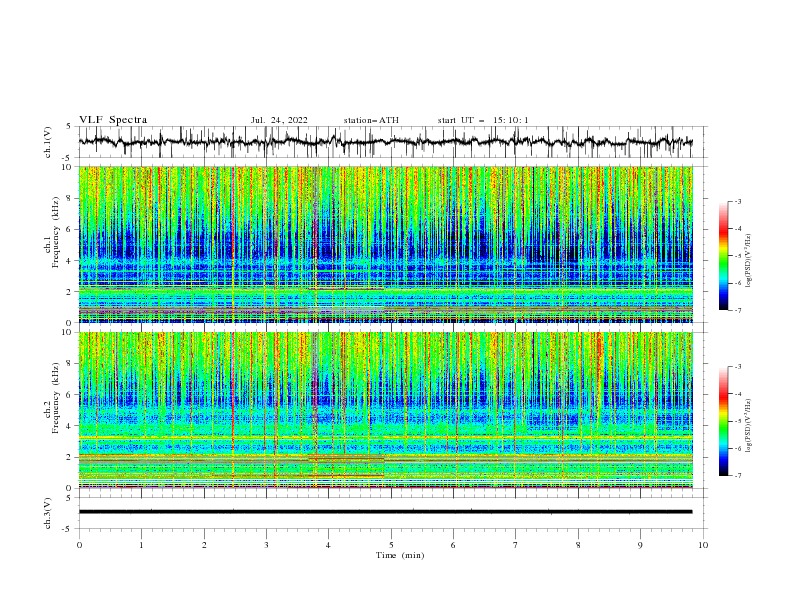Click the ch.1 spectrogram "6" kHz tick label
The image size is (792, 612).
click(70, 229)
